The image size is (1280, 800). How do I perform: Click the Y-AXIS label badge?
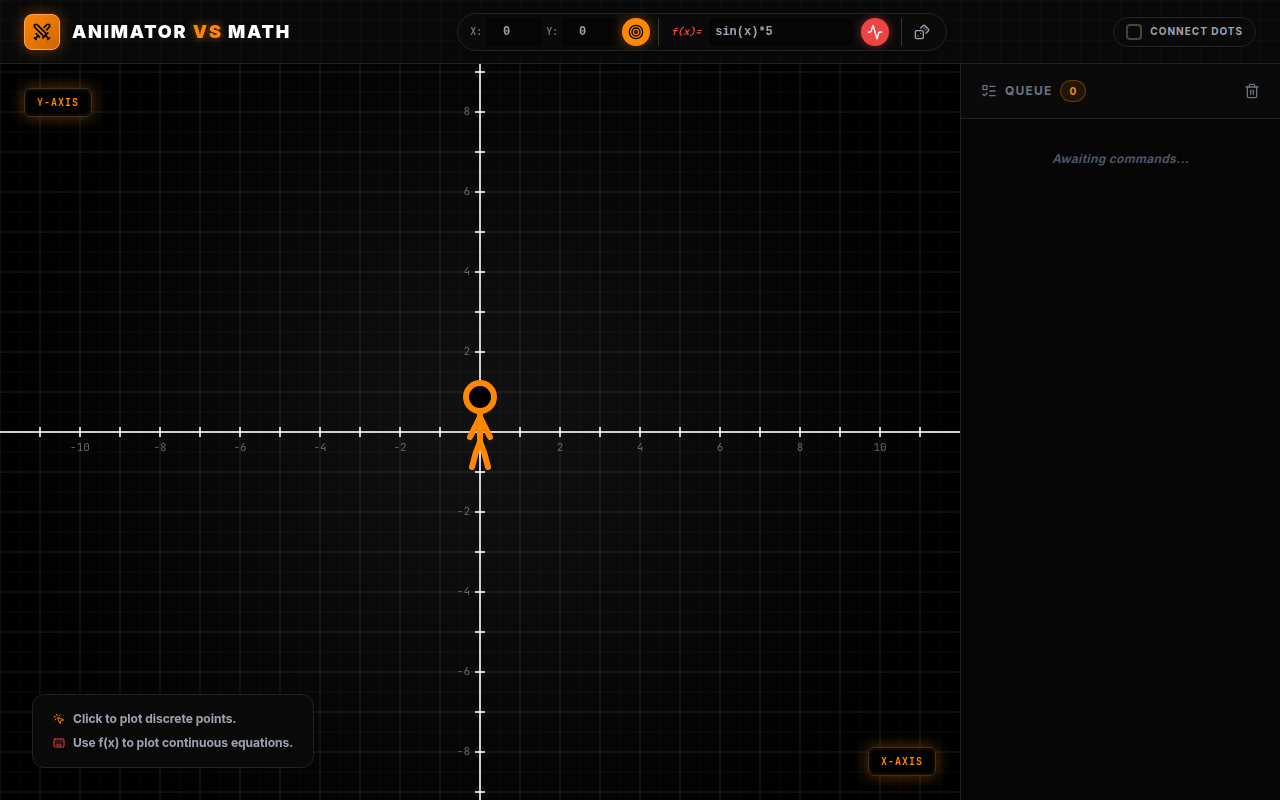point(58,102)
